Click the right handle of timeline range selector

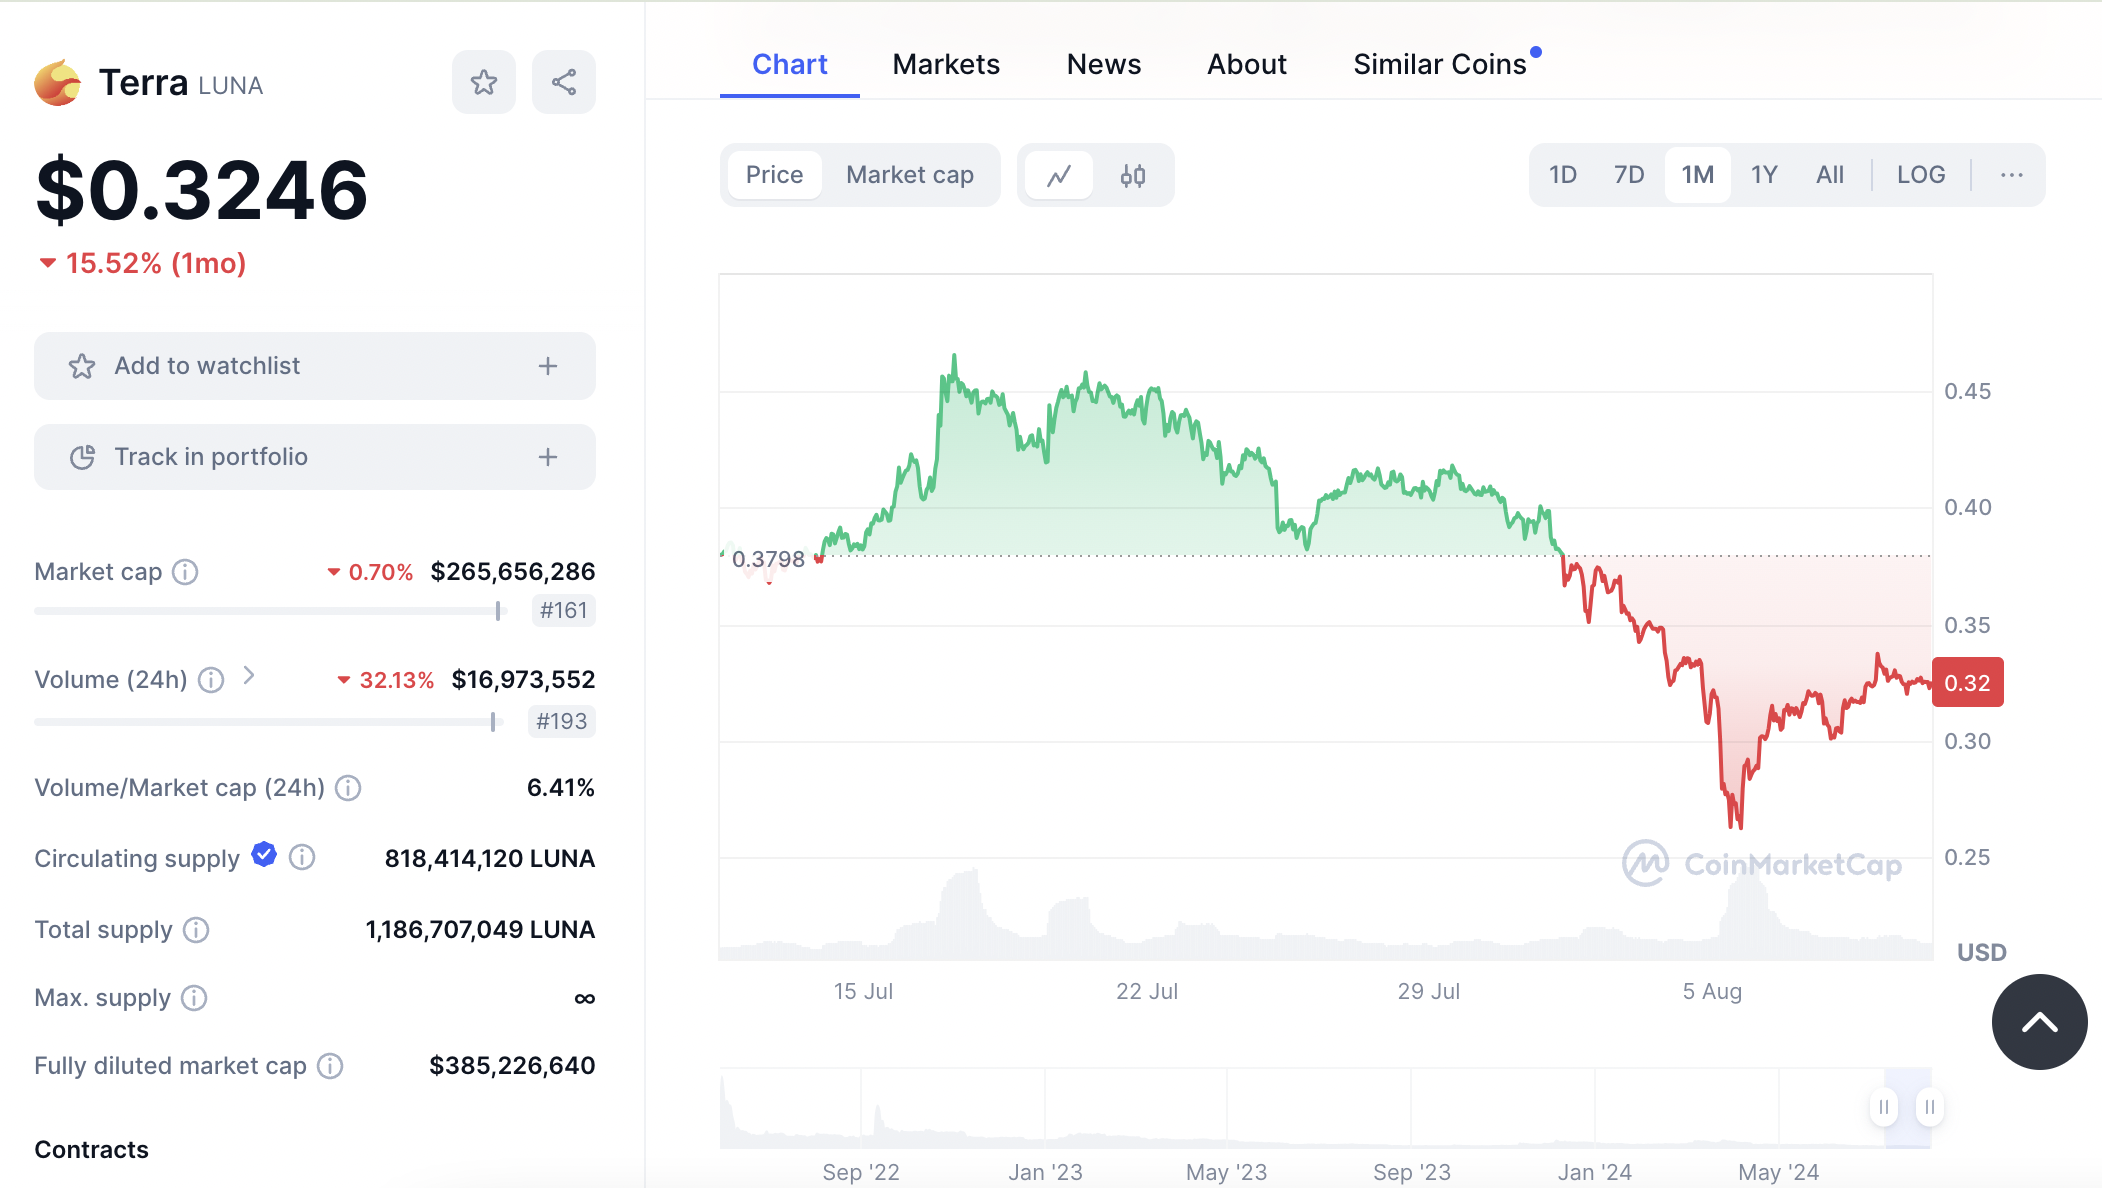1930,1107
